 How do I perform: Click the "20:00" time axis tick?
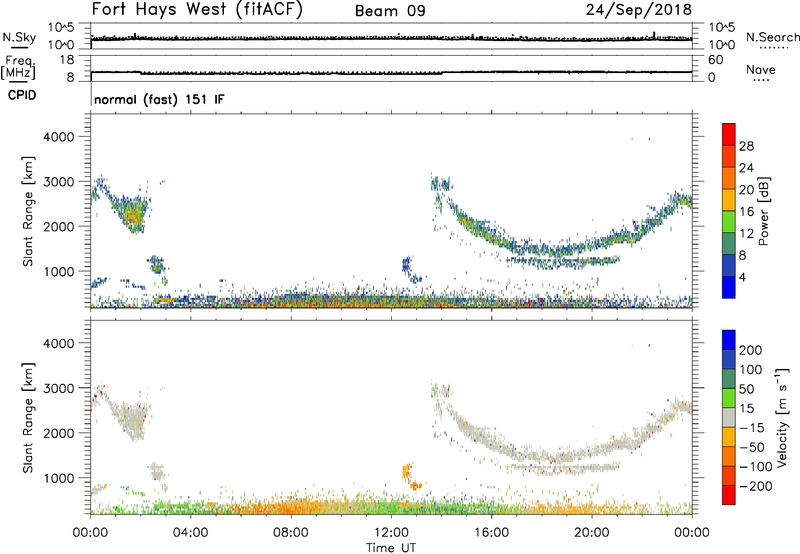pyautogui.click(x=591, y=533)
